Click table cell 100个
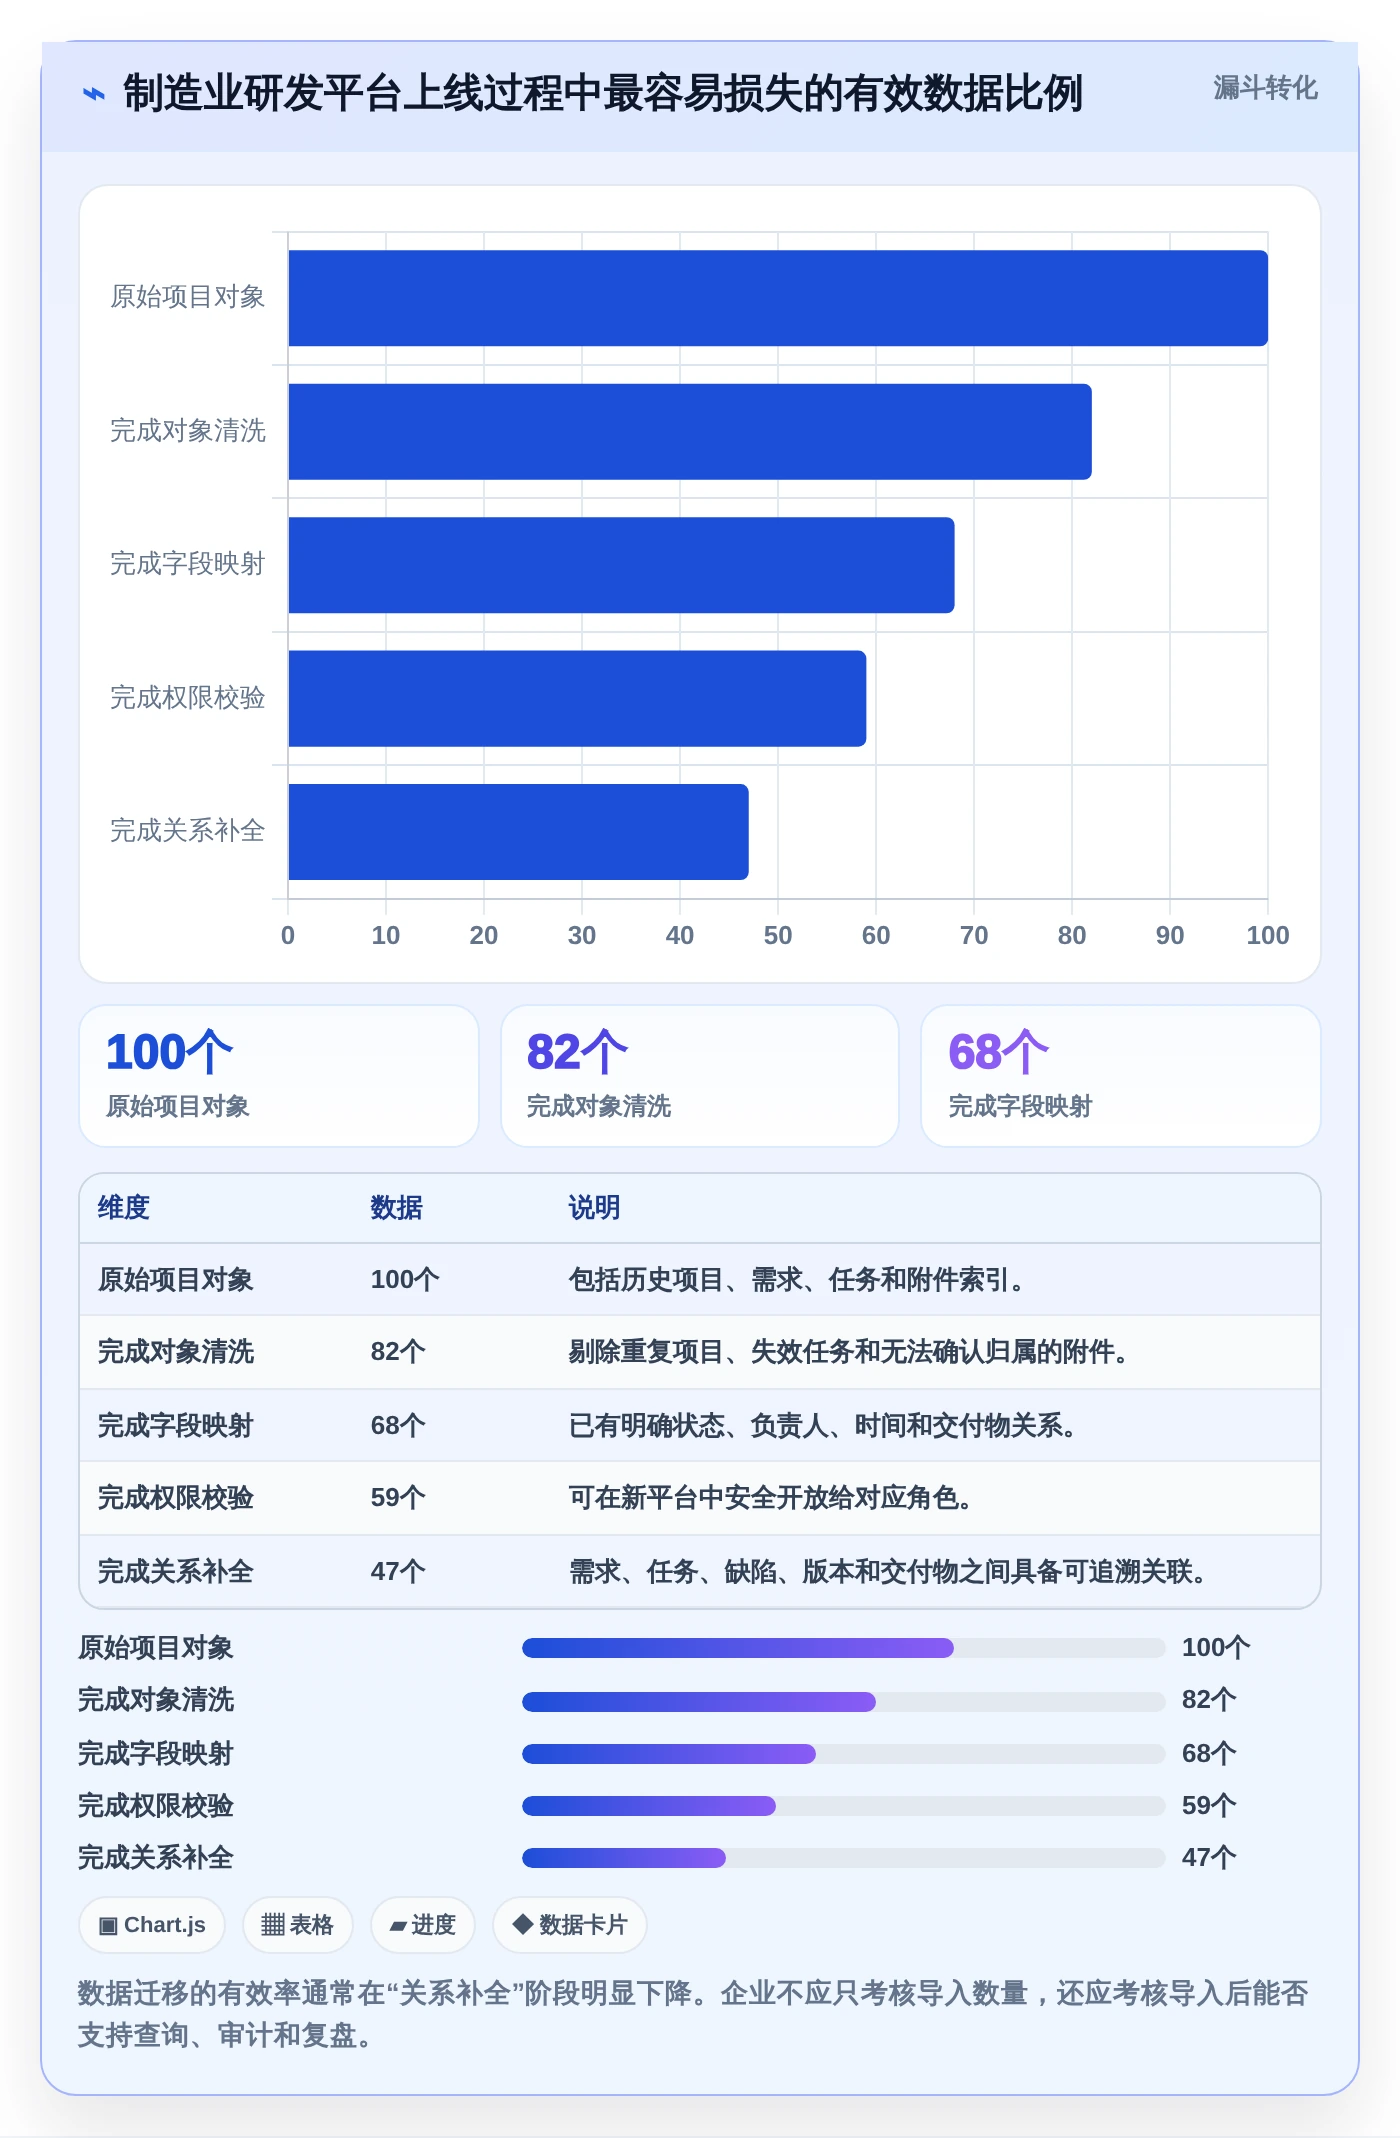Viewport: 1400px width, 2138px height. click(x=405, y=1280)
